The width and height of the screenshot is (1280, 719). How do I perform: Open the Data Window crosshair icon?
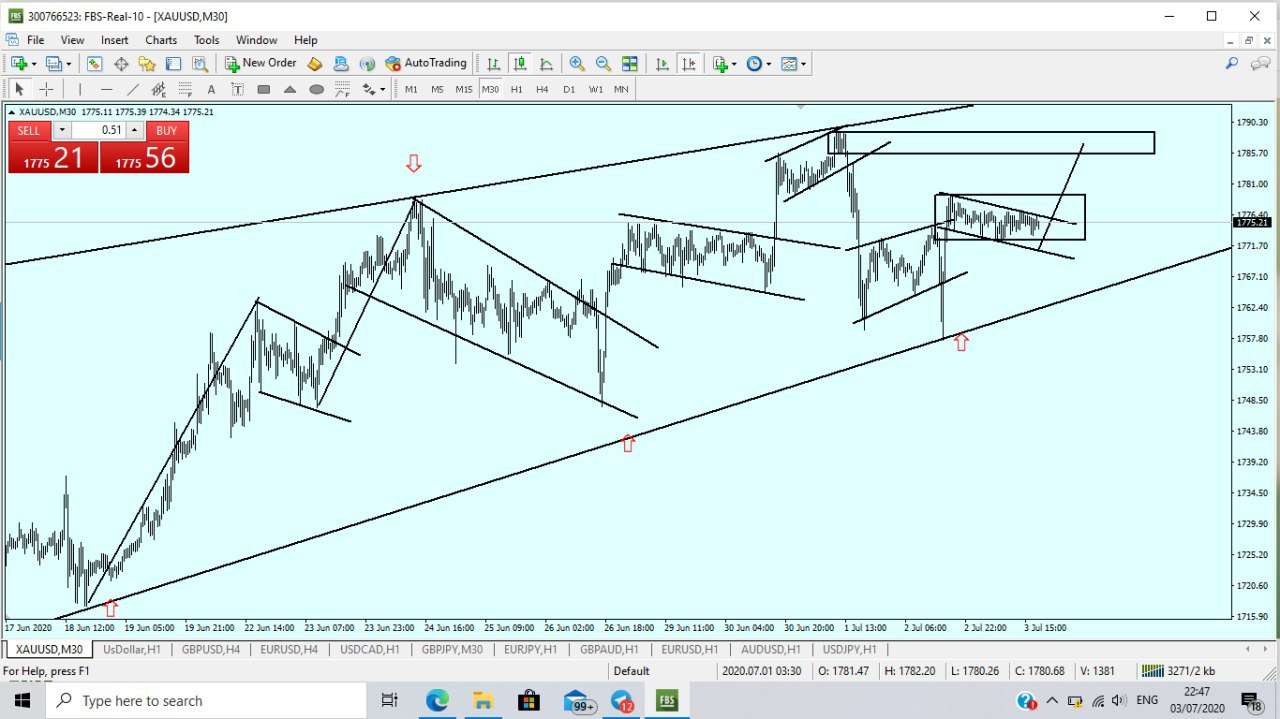(x=121, y=64)
